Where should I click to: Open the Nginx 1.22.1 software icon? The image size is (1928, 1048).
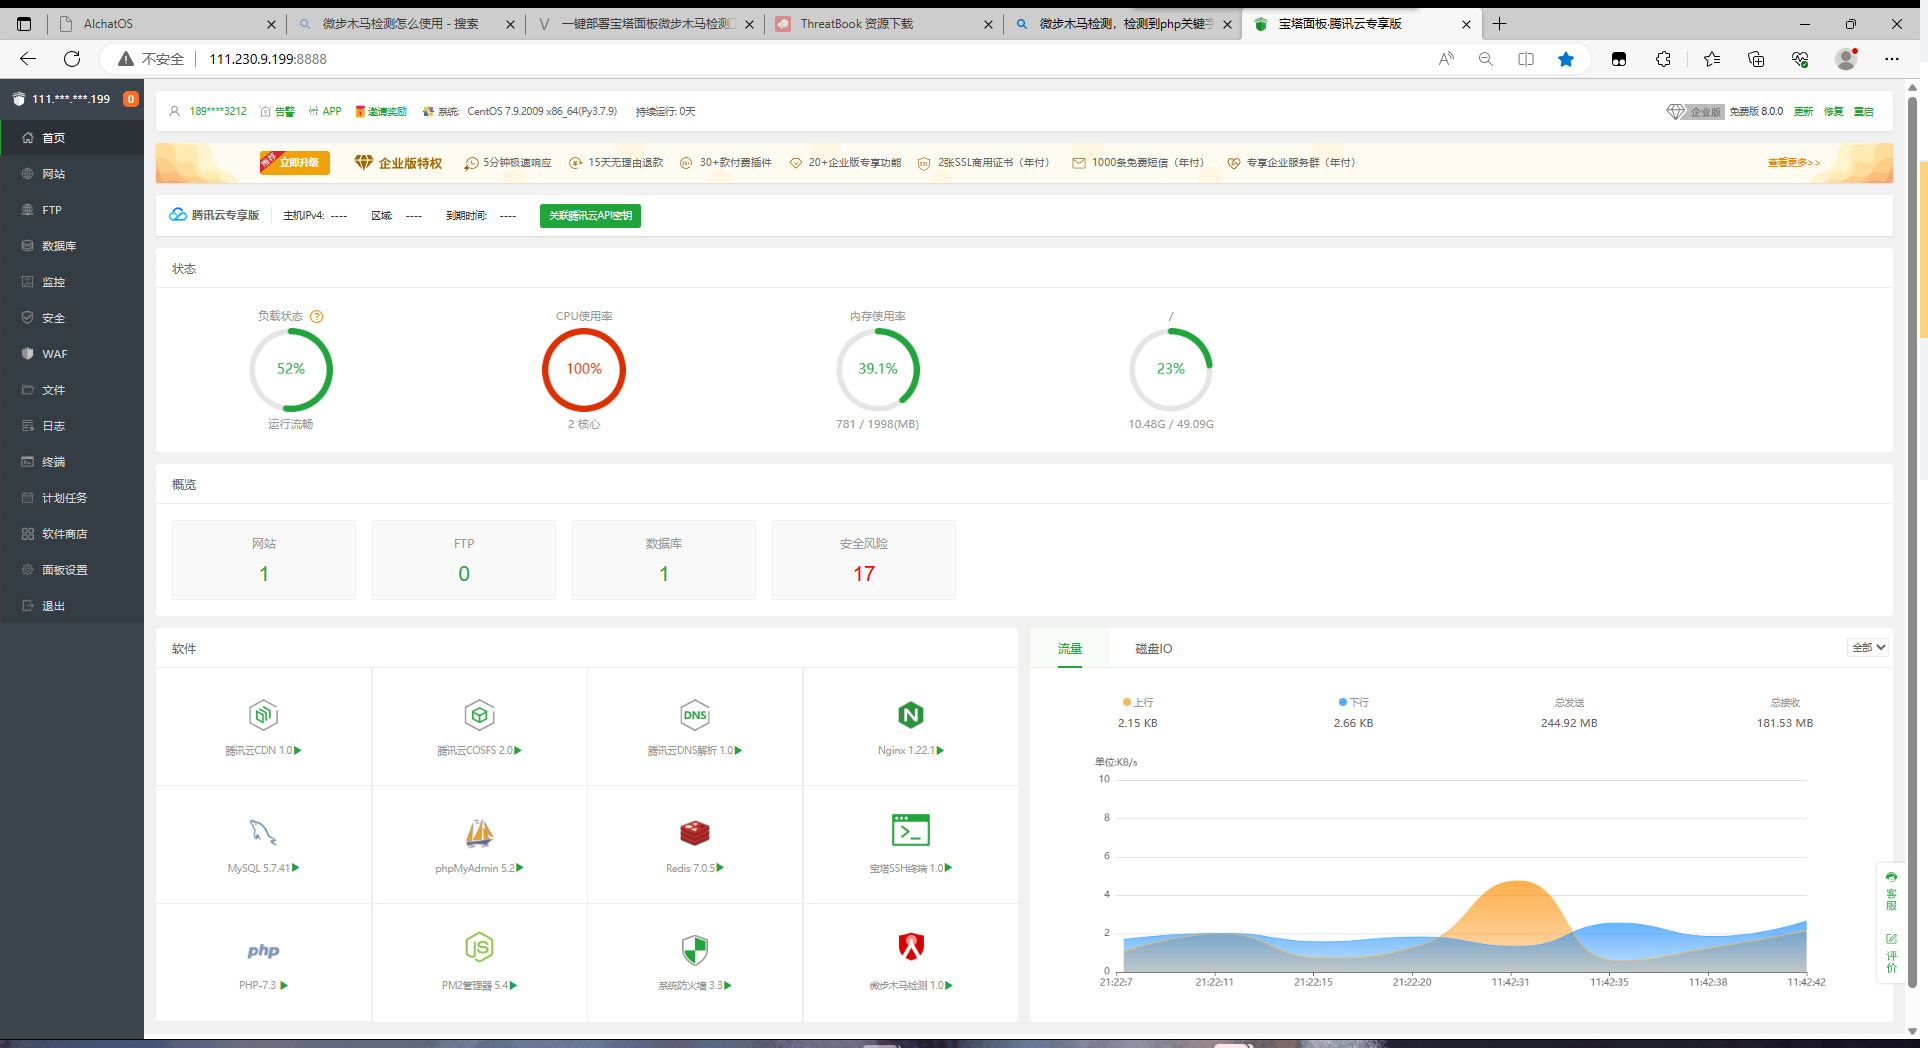pyautogui.click(x=910, y=716)
